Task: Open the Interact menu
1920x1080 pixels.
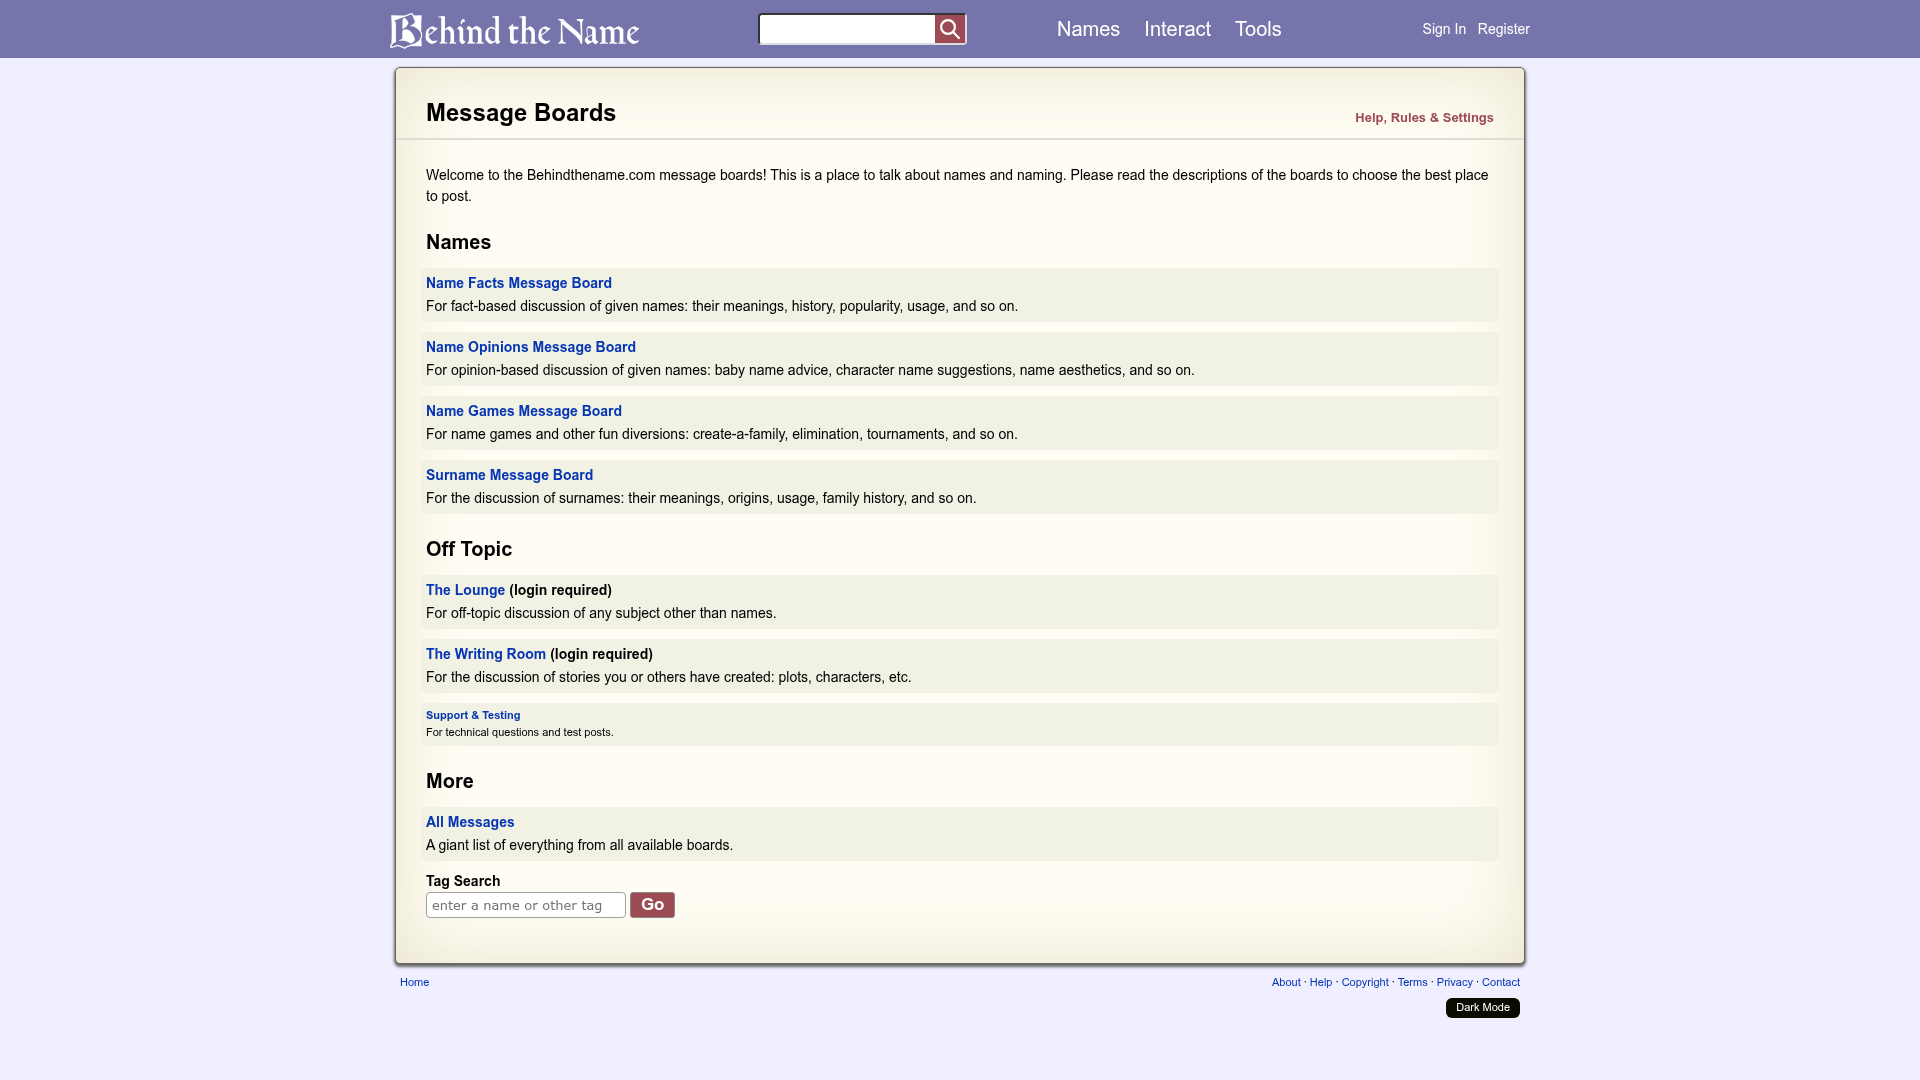Action: (1177, 29)
